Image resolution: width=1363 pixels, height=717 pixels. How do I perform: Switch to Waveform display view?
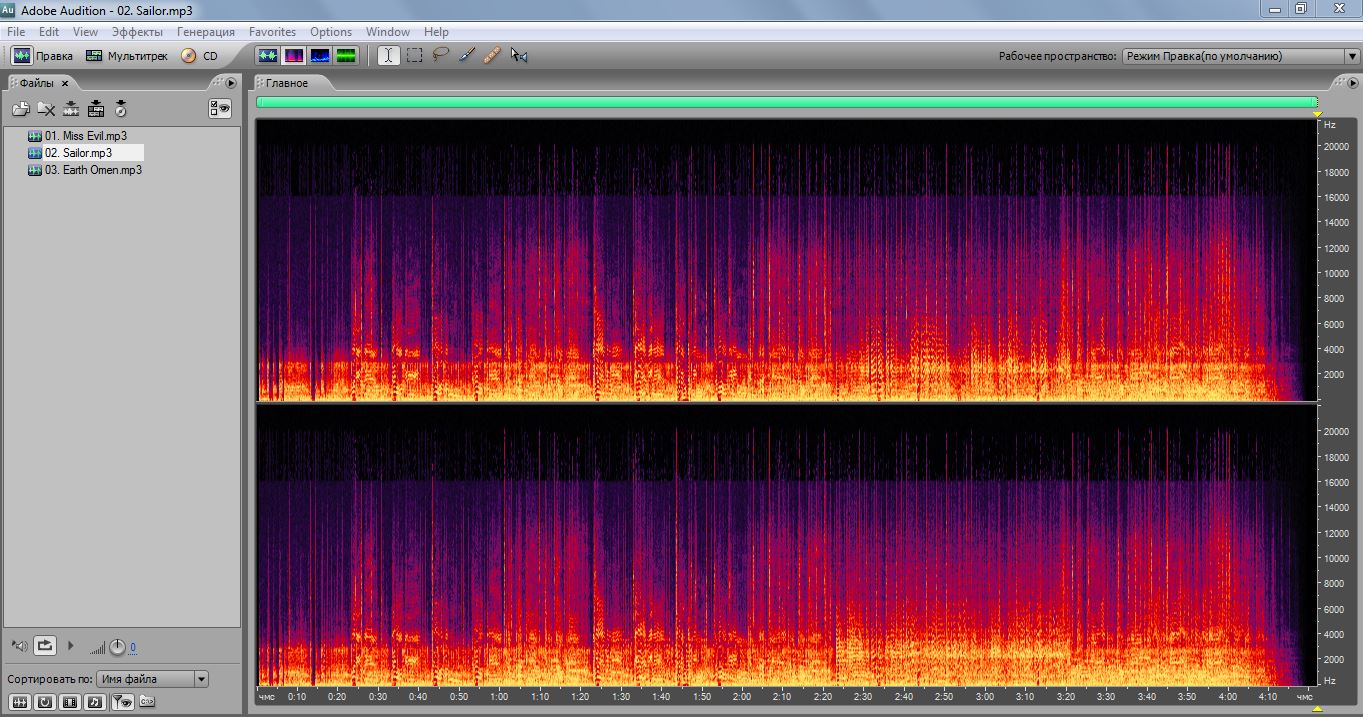[267, 56]
